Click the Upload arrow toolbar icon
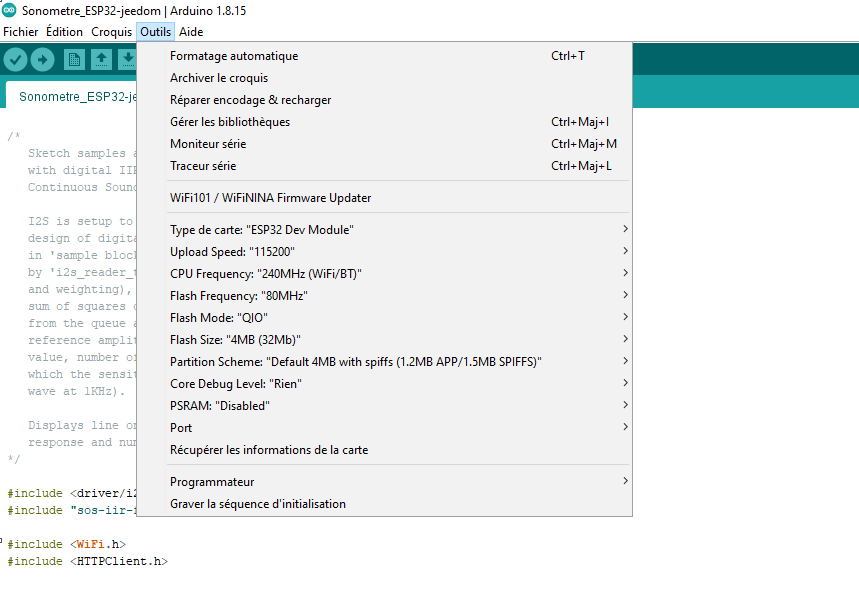 click(x=43, y=59)
